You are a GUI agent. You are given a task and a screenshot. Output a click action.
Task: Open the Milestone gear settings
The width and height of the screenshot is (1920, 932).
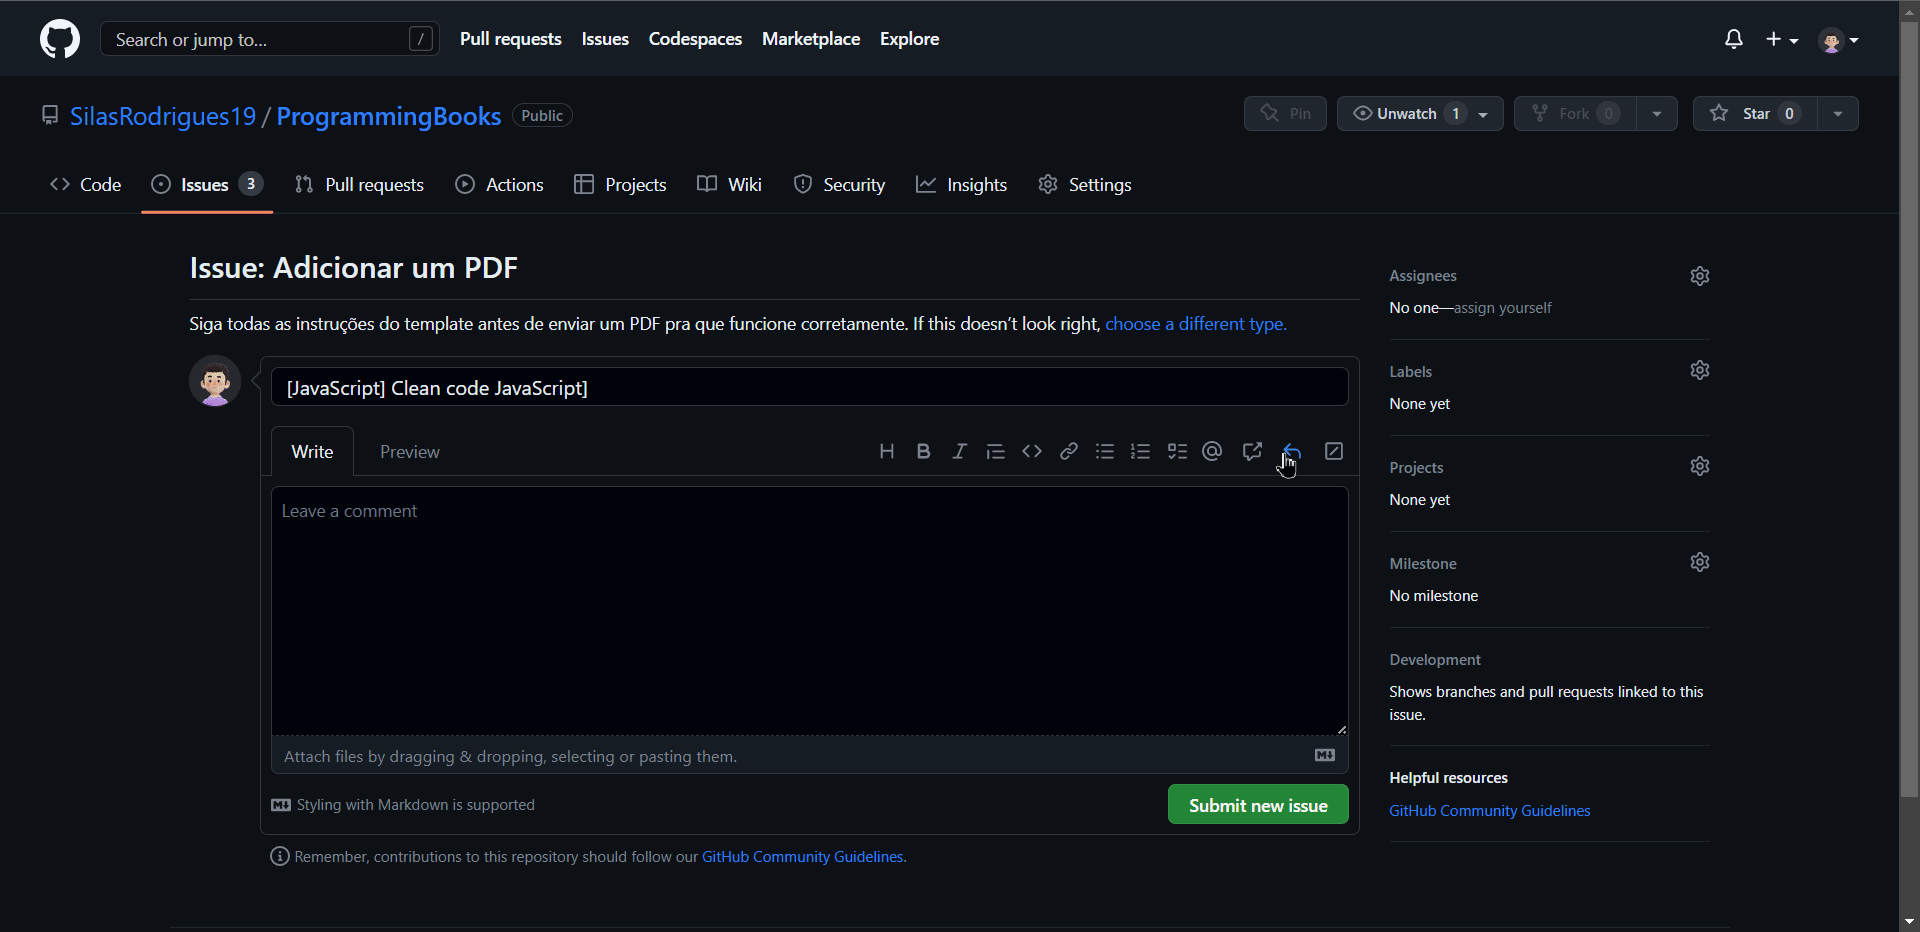click(x=1700, y=562)
